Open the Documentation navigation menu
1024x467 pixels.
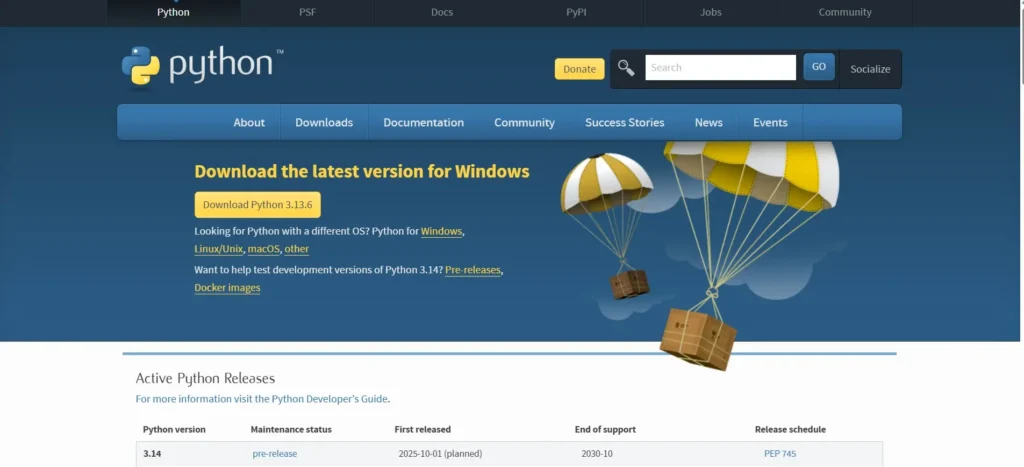coord(424,122)
